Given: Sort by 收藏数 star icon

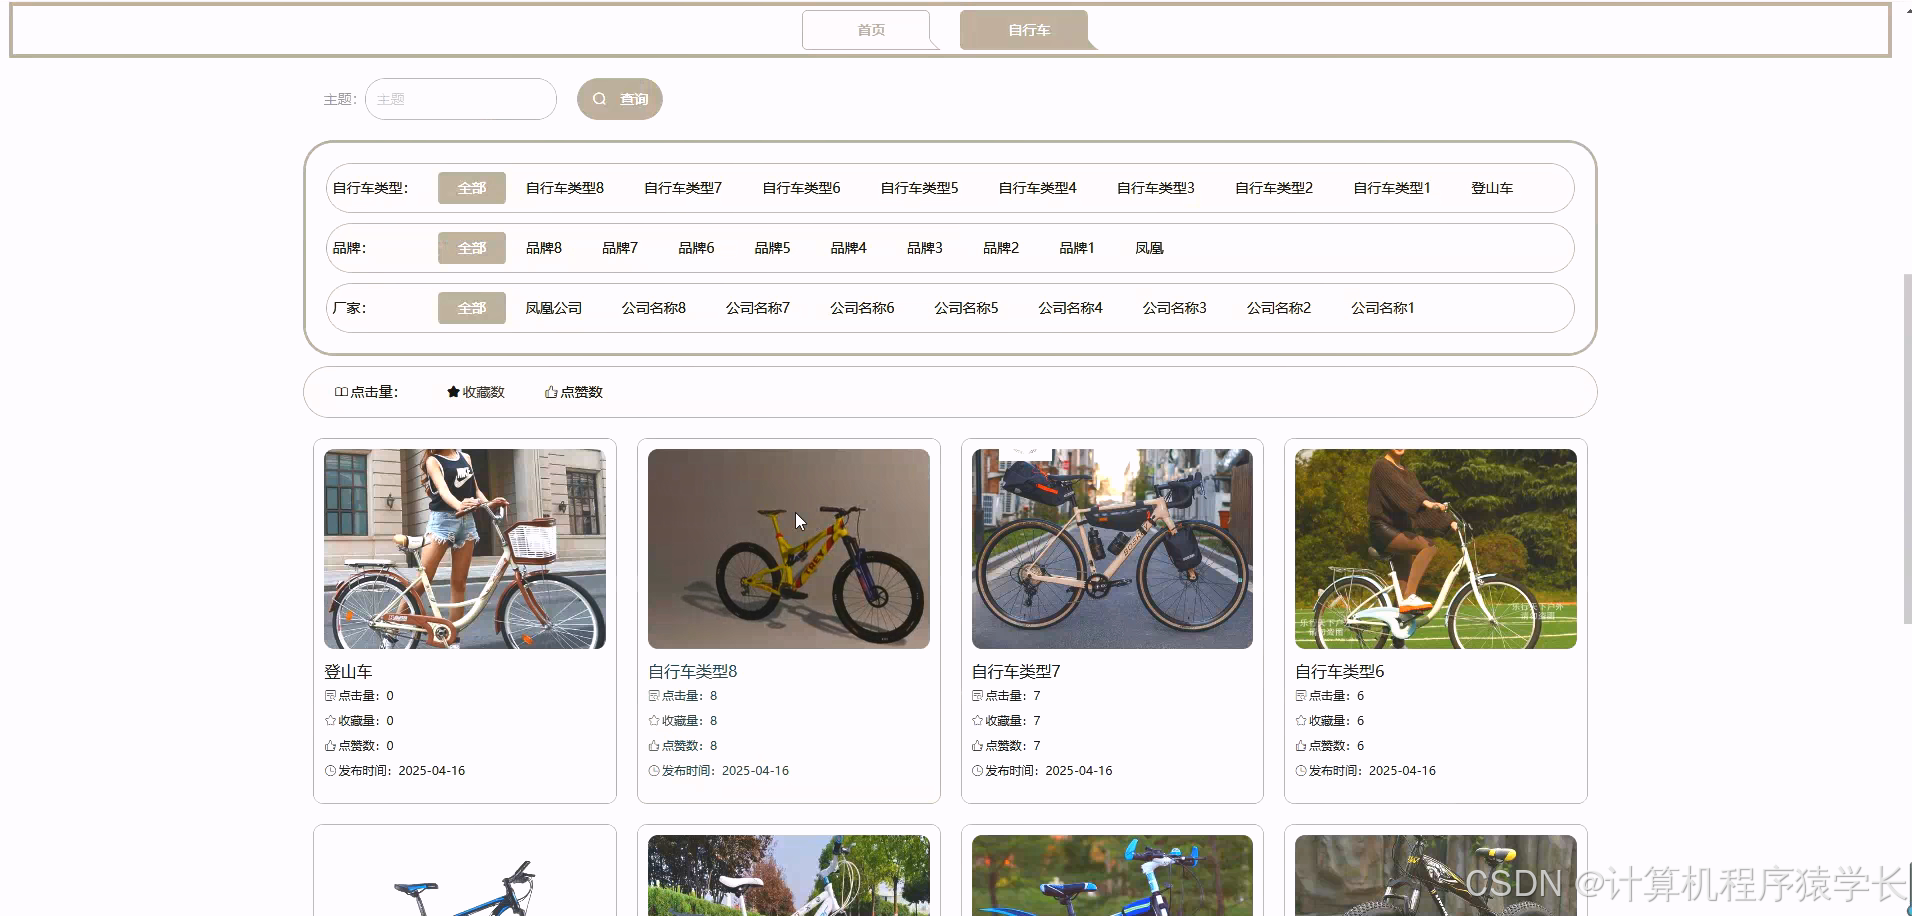Looking at the screenshot, I should pos(453,392).
